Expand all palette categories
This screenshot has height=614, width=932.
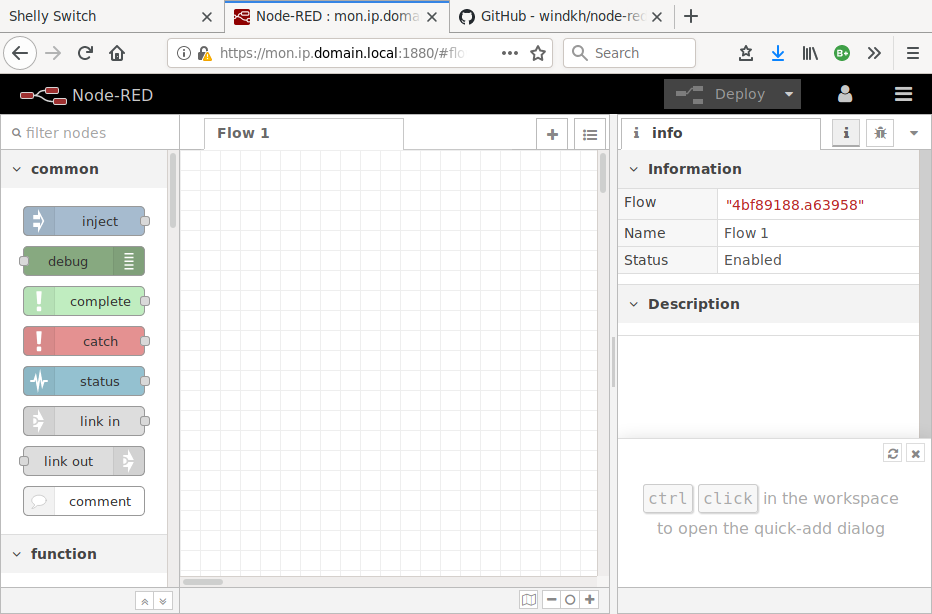[x=163, y=601]
